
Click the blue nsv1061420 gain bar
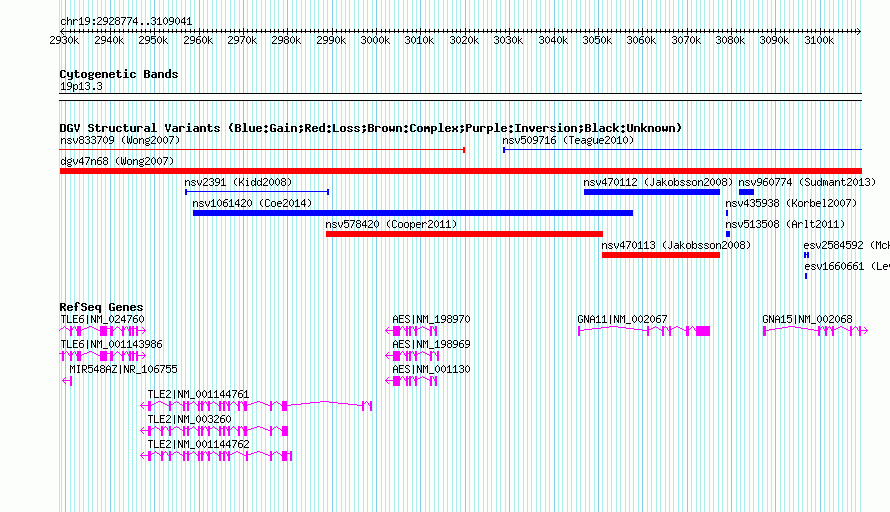pos(413,213)
